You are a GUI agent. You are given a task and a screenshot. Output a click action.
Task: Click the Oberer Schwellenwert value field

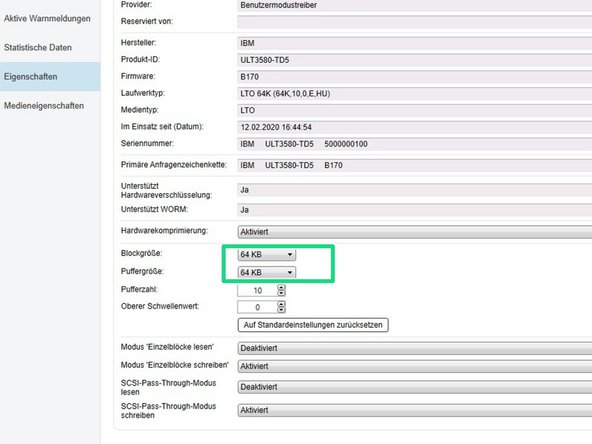pyautogui.click(x=257, y=307)
